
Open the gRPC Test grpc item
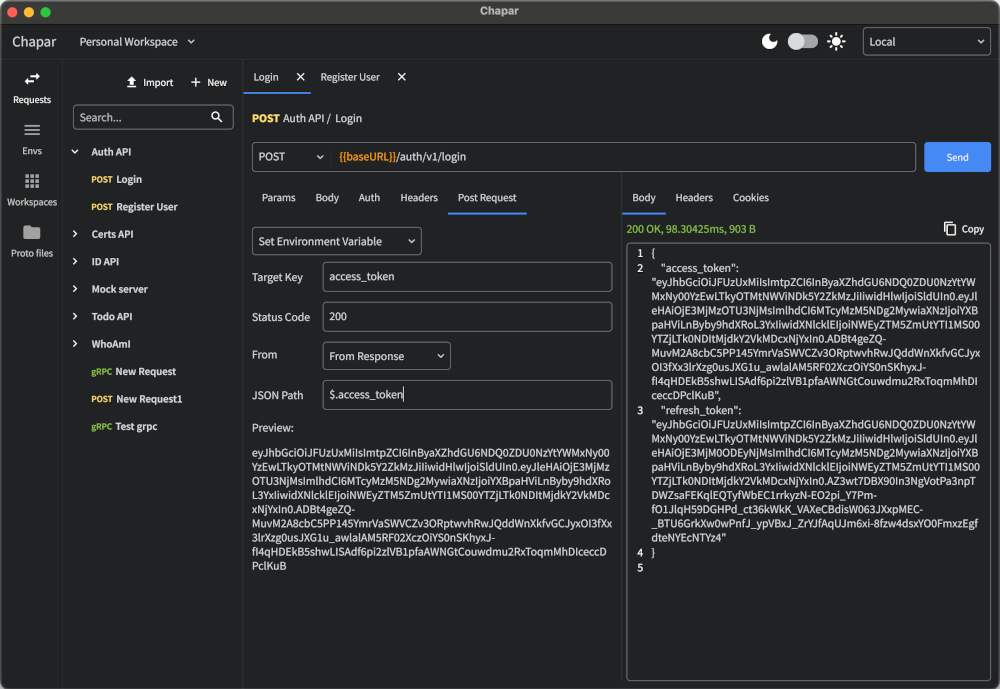pyautogui.click(x=124, y=426)
